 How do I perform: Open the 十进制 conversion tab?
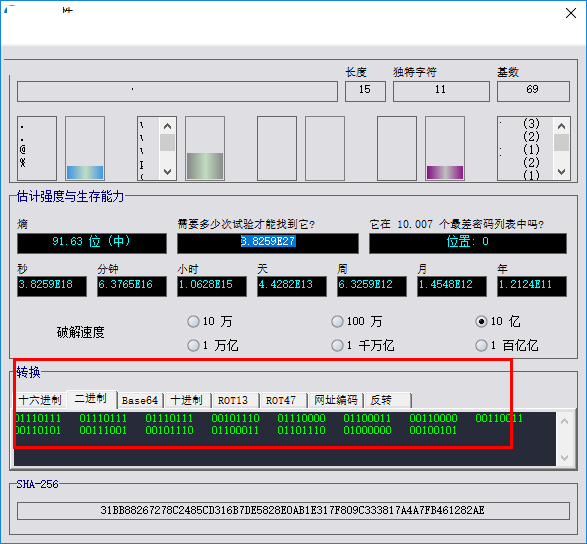tap(187, 400)
